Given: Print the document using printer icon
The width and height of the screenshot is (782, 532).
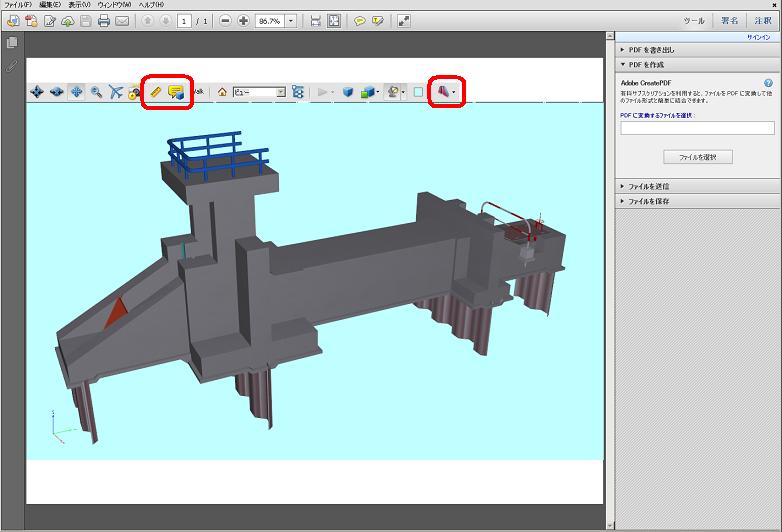Looking at the screenshot, I should click(104, 21).
